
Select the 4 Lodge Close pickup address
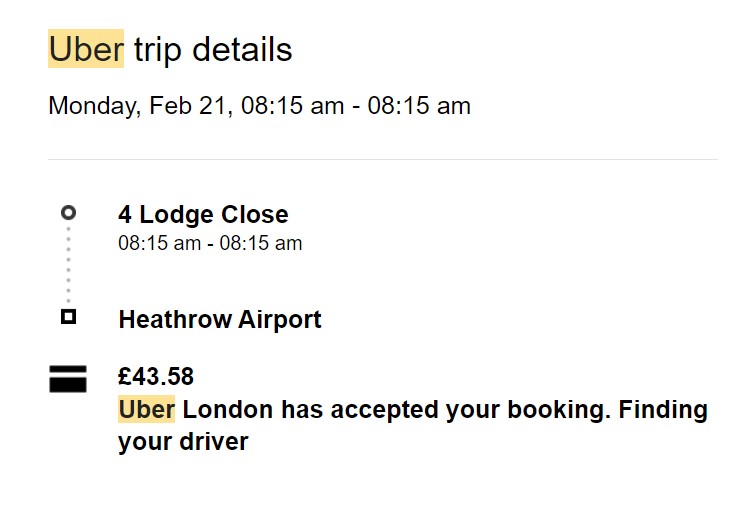(x=203, y=214)
